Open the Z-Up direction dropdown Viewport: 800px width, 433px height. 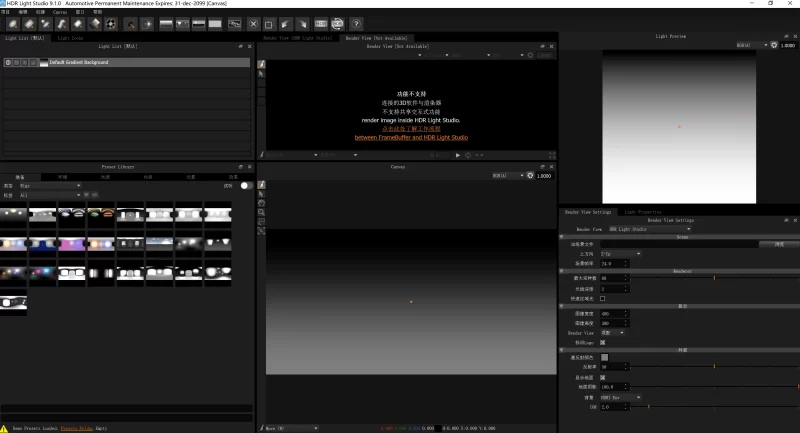[620, 253]
